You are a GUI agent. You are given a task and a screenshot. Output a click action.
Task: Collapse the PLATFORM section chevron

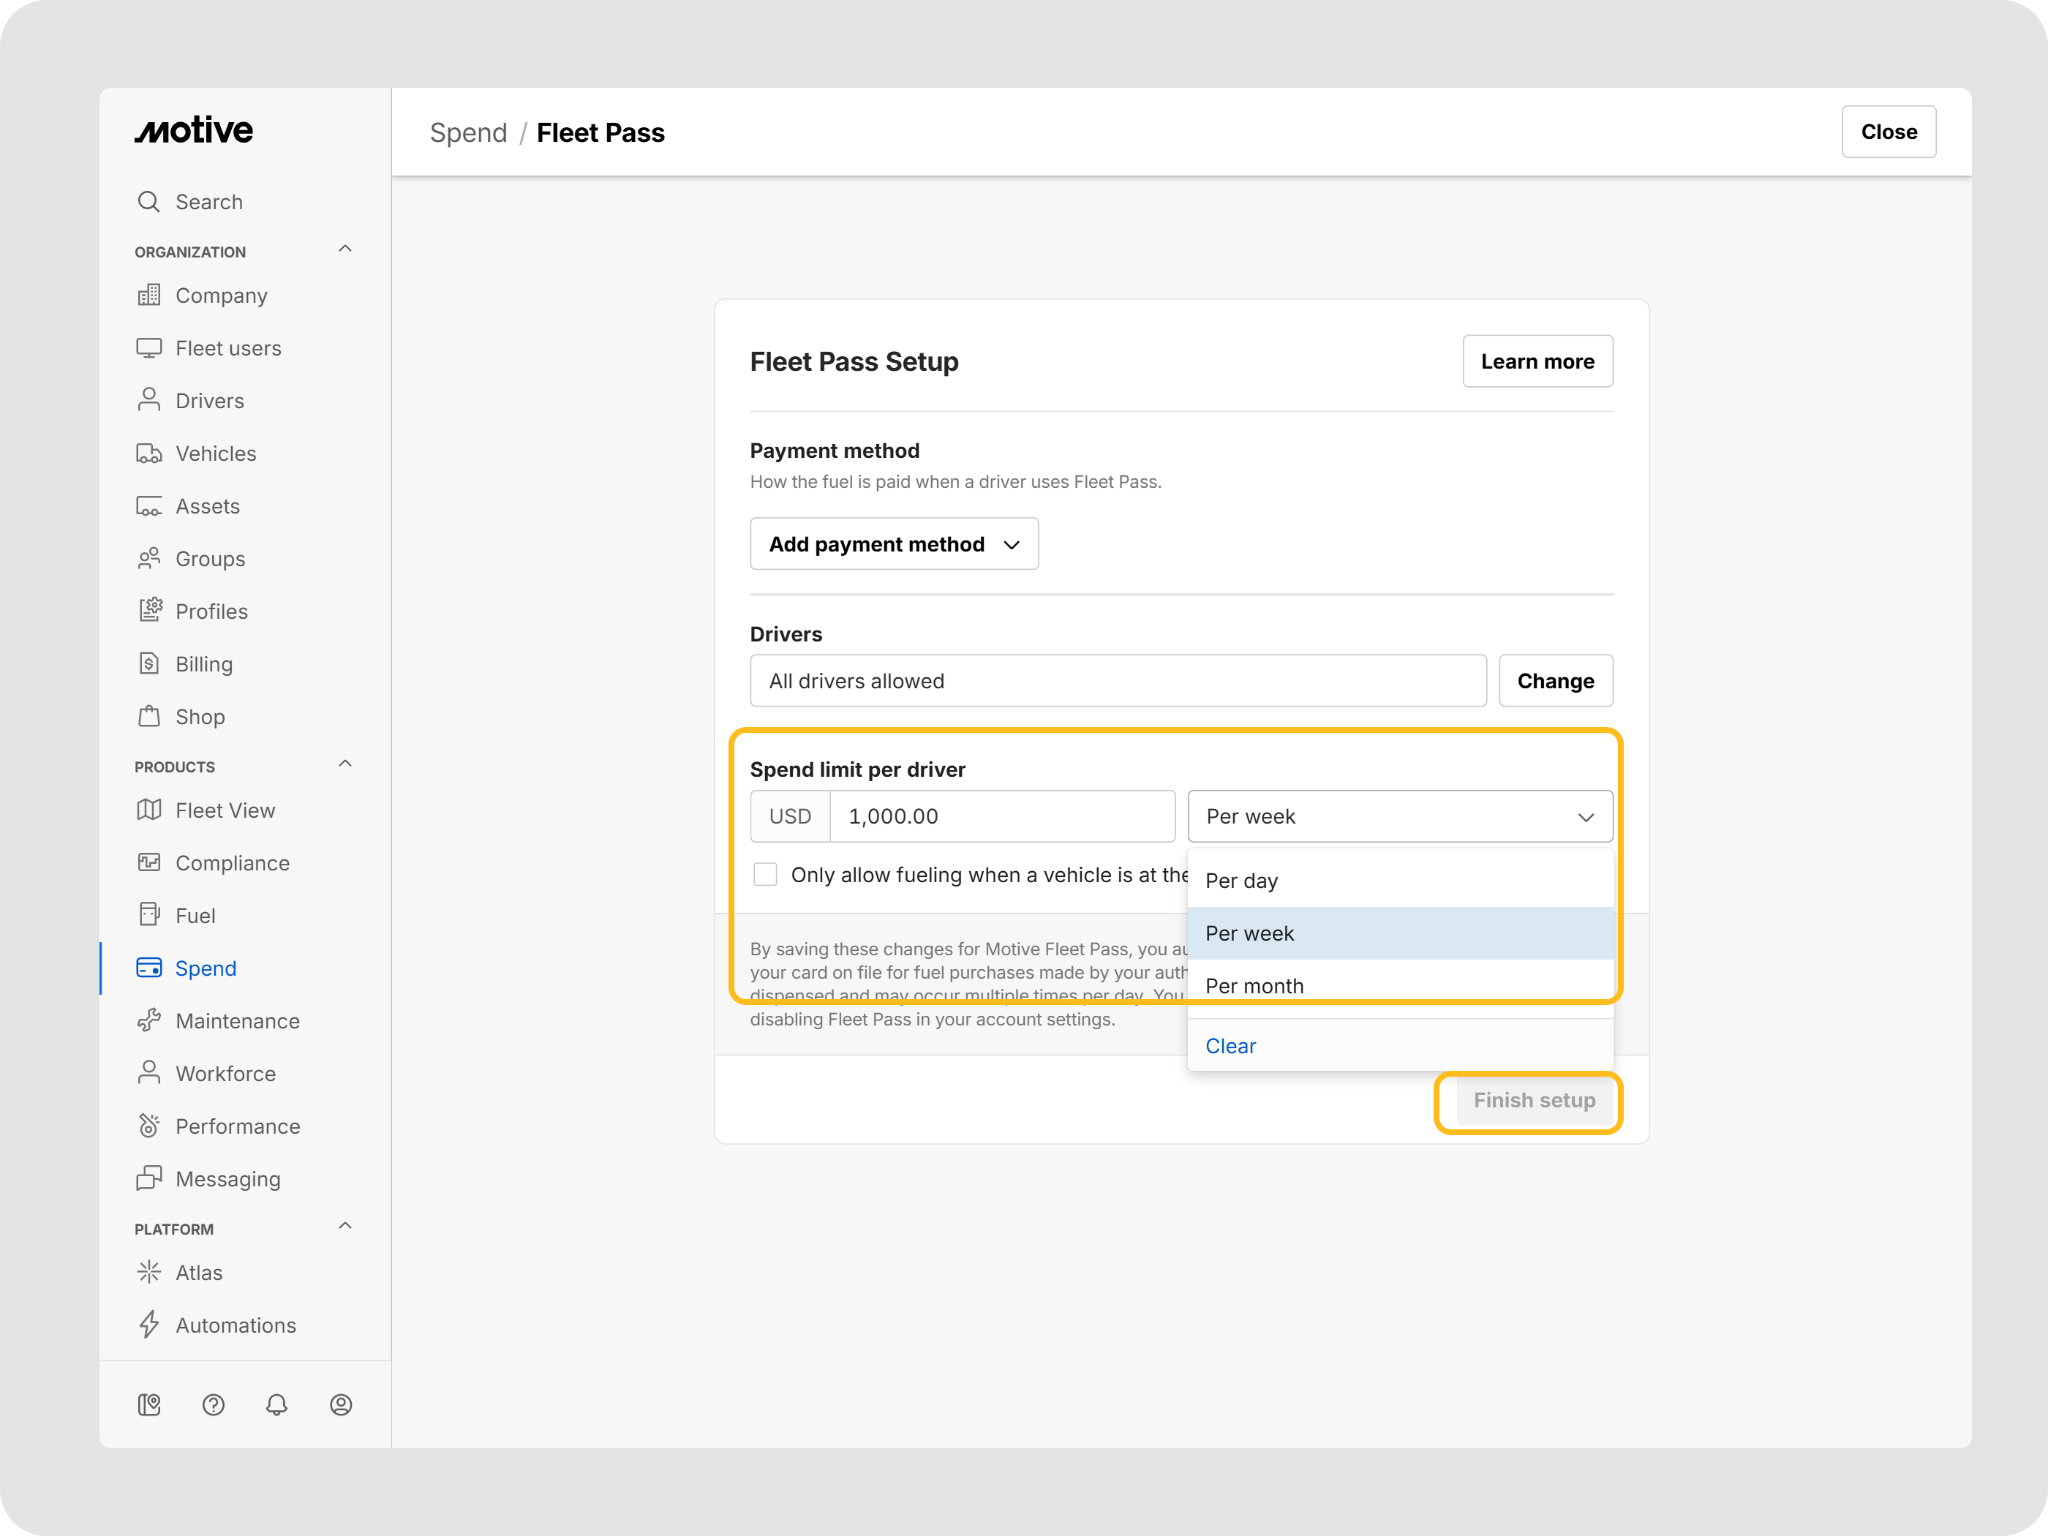pyautogui.click(x=345, y=1227)
